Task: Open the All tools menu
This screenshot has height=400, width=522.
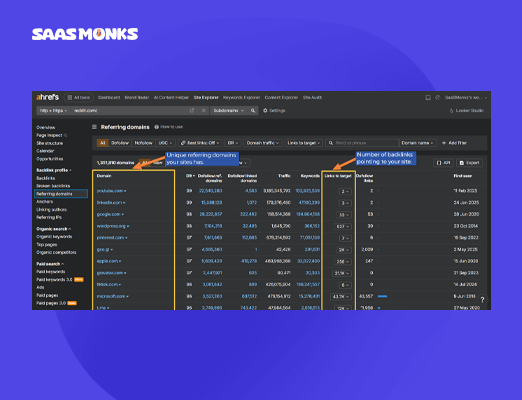Action: [79, 97]
